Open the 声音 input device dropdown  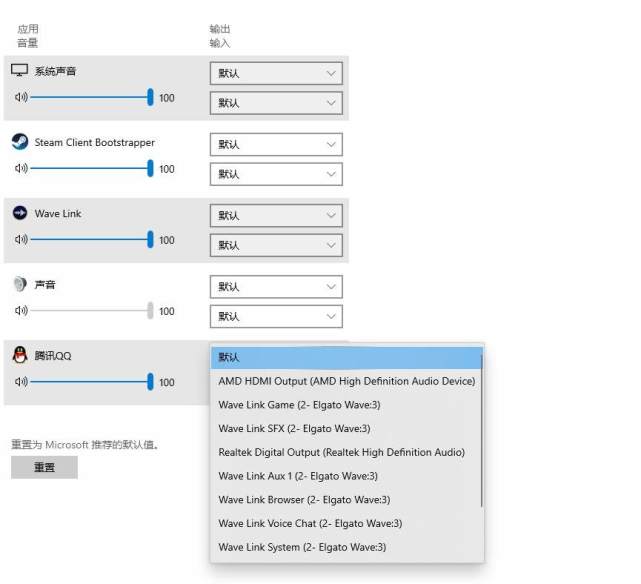pyautogui.click(x=276, y=316)
